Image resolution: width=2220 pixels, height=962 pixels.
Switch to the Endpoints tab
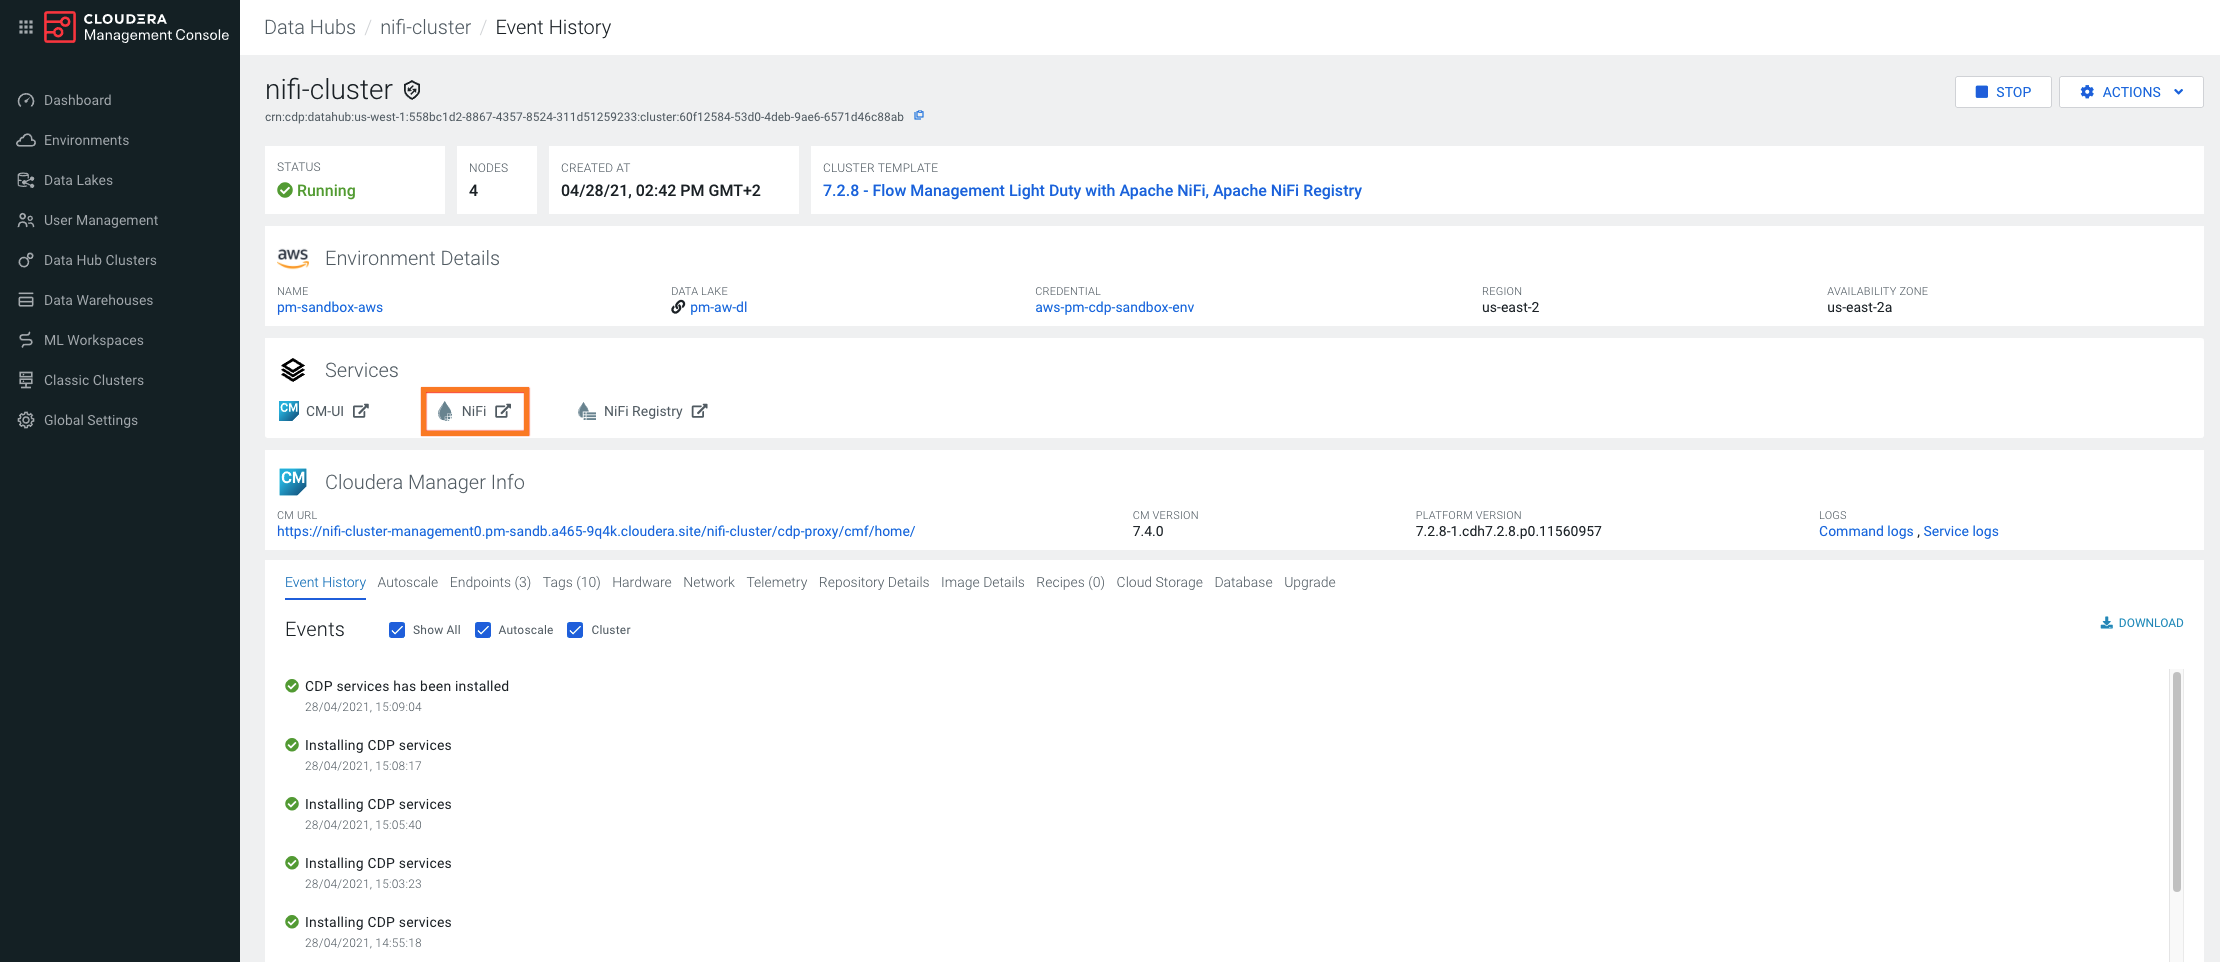tap(489, 582)
